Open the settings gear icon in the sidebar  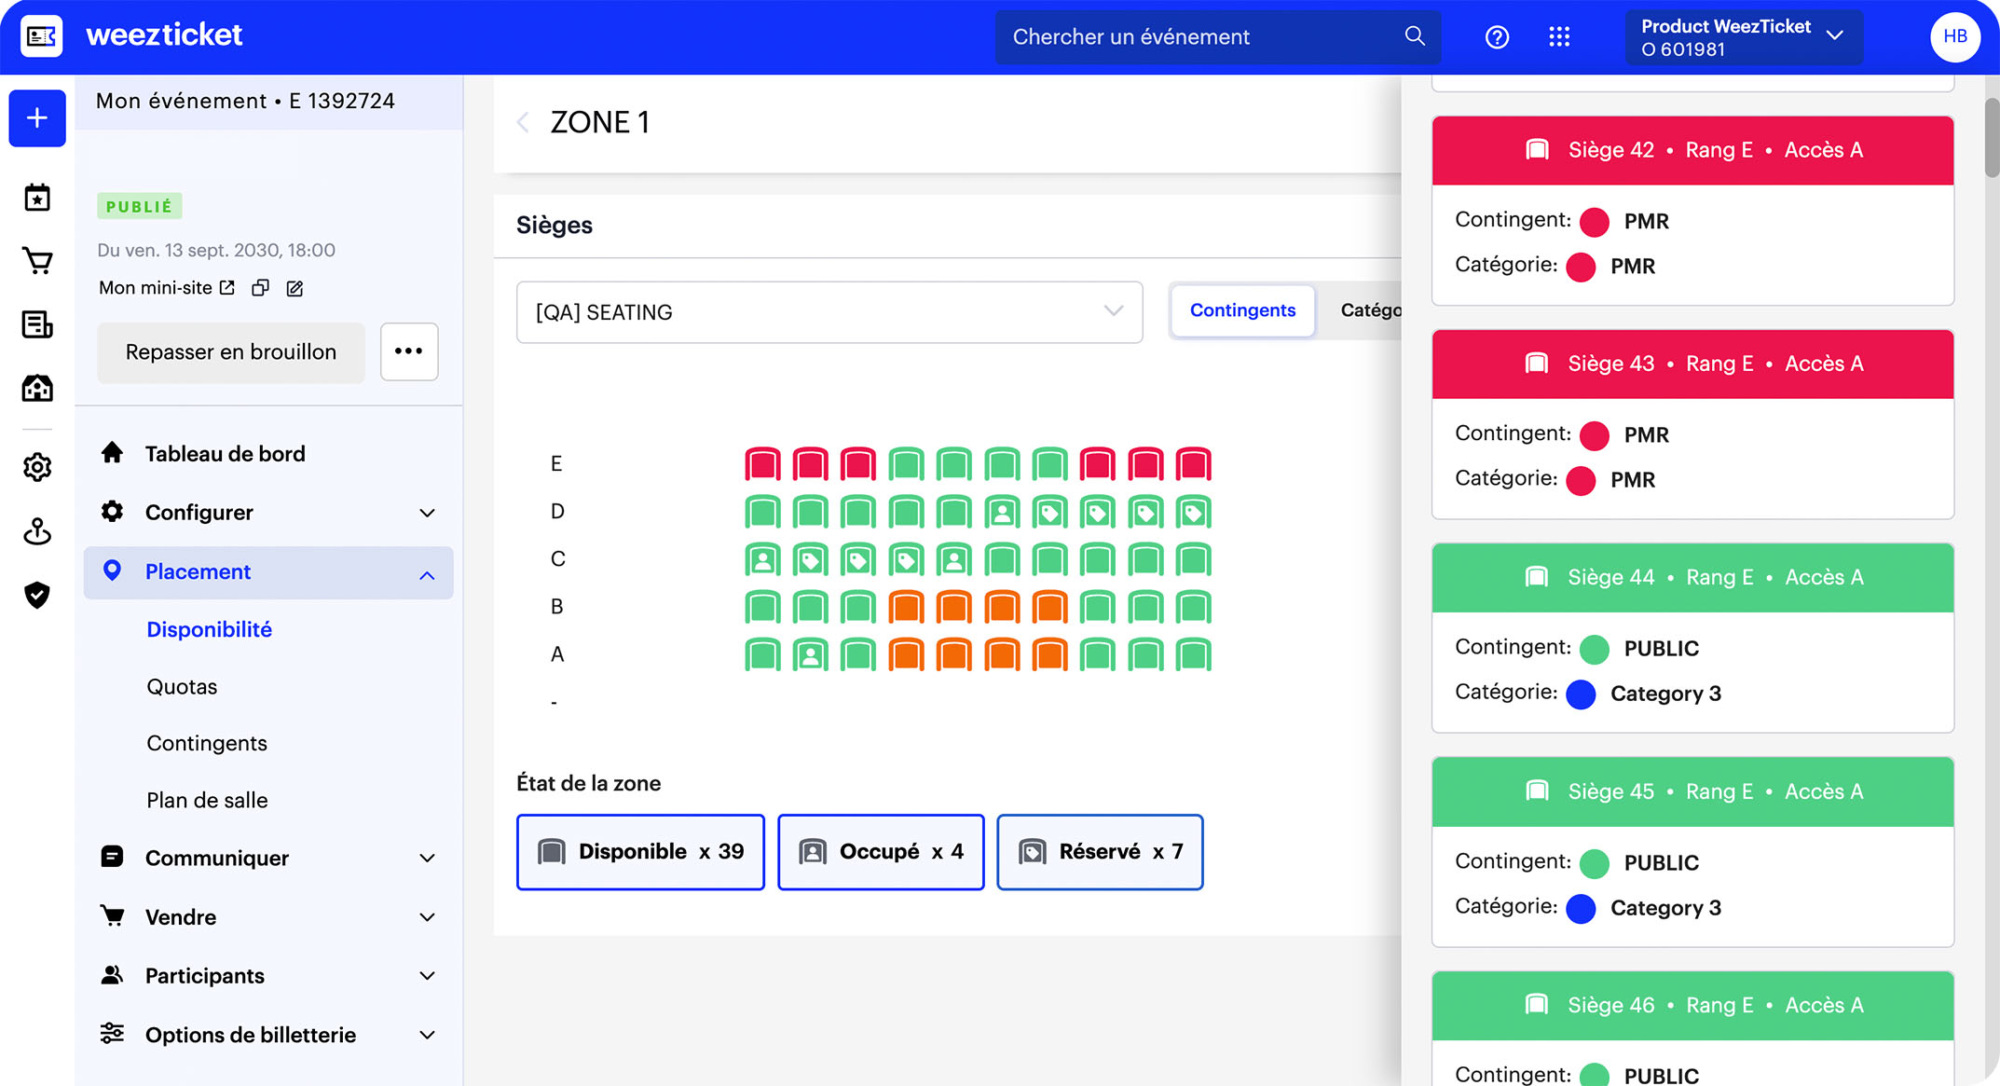click(x=36, y=467)
